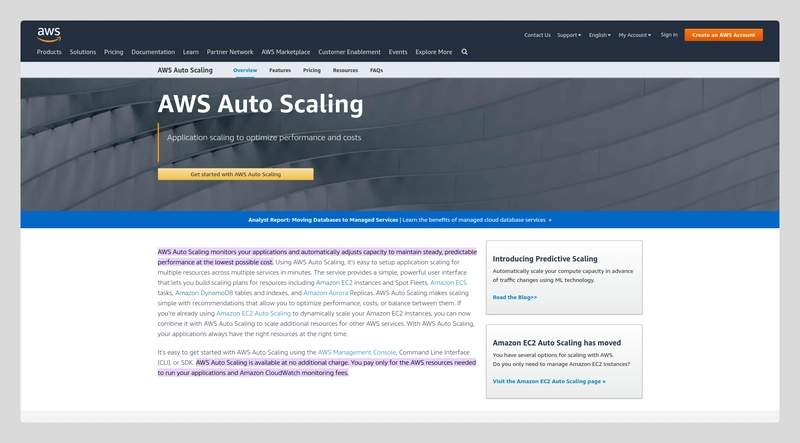Open the Pricing menu in top navigation
This screenshot has height=443, width=800.
click(113, 52)
